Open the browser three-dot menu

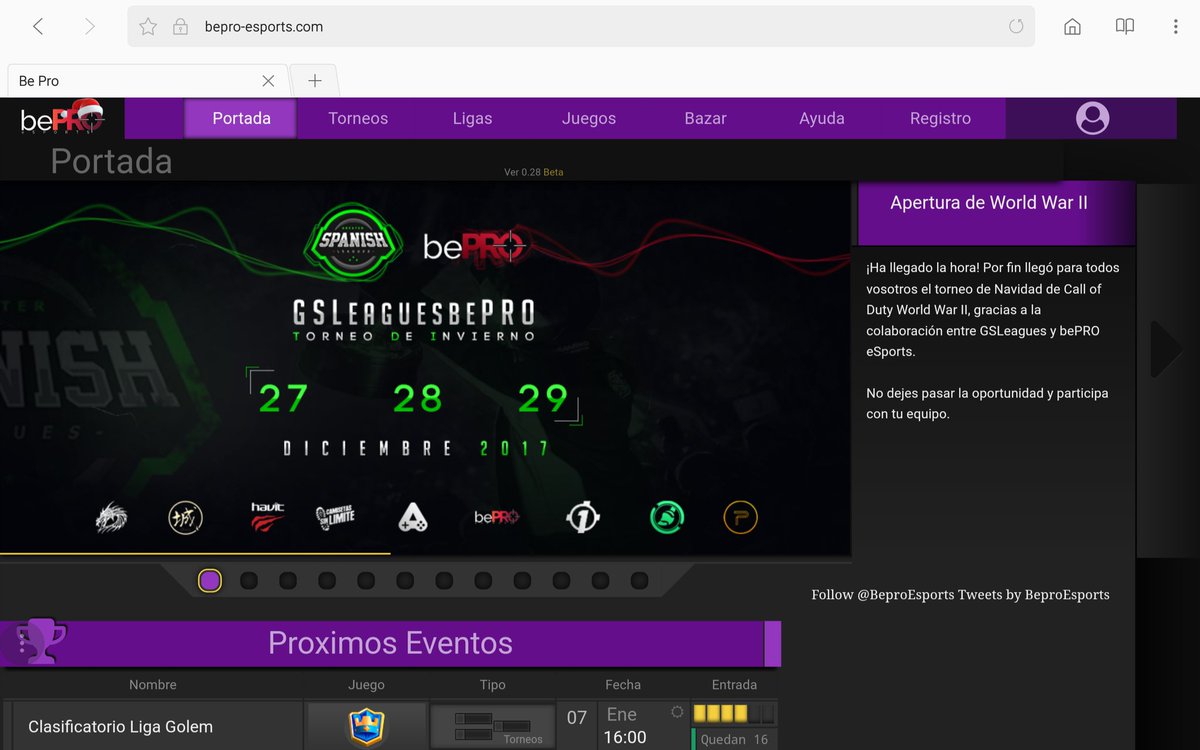(1175, 27)
